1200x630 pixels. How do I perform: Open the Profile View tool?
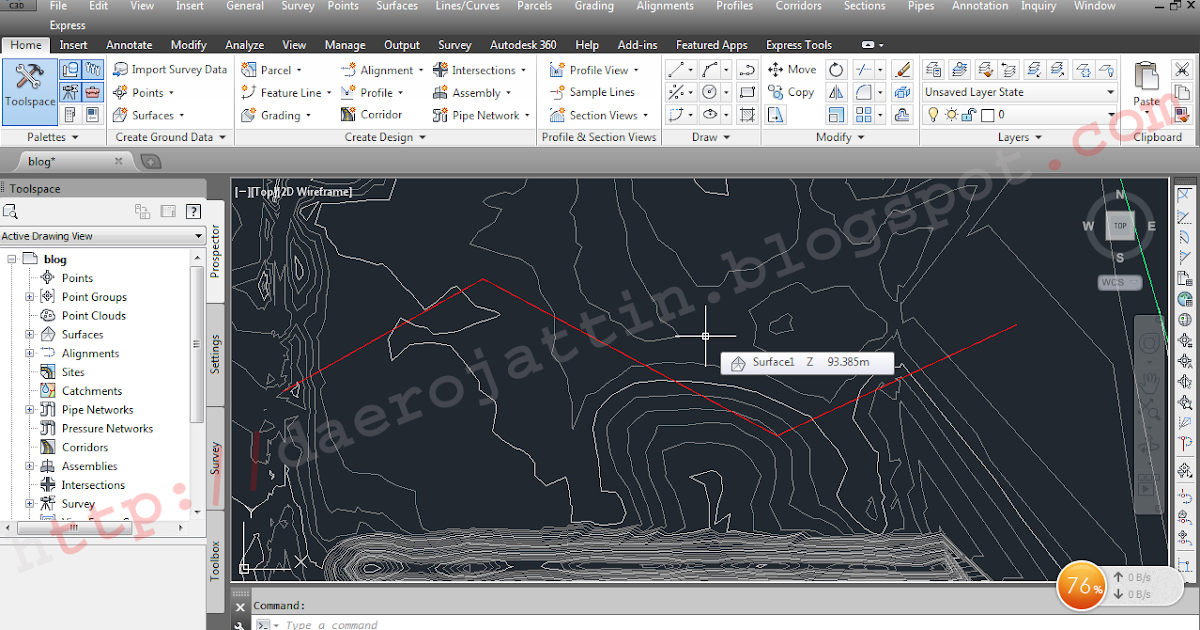[x=593, y=69]
